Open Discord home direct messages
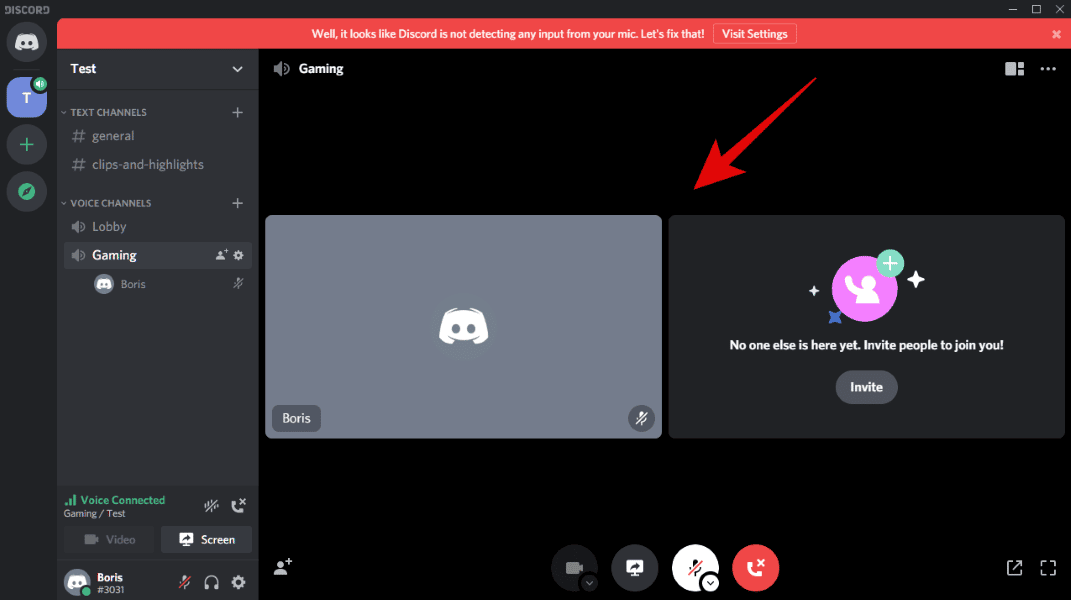Screen dimensions: 1071x600 click(x=27, y=42)
